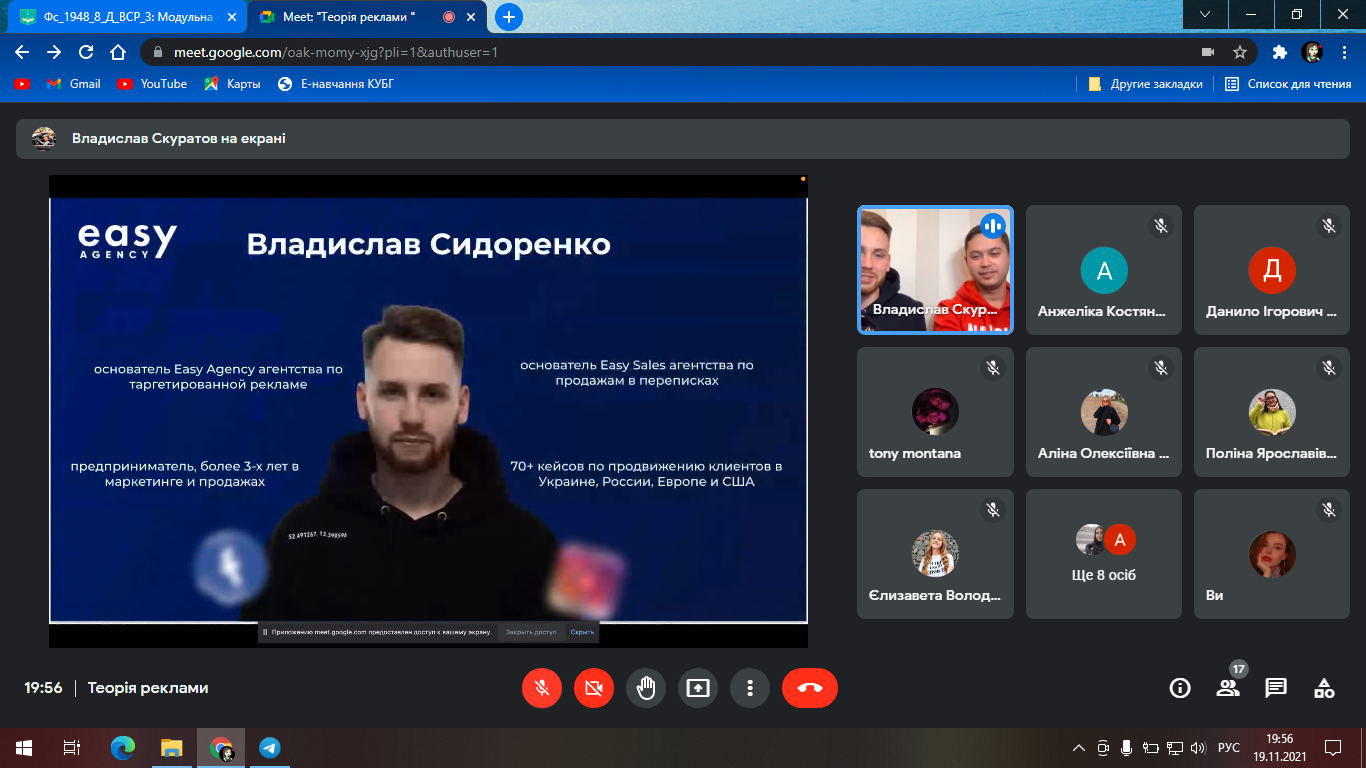Go forward in browser history

pos(54,52)
